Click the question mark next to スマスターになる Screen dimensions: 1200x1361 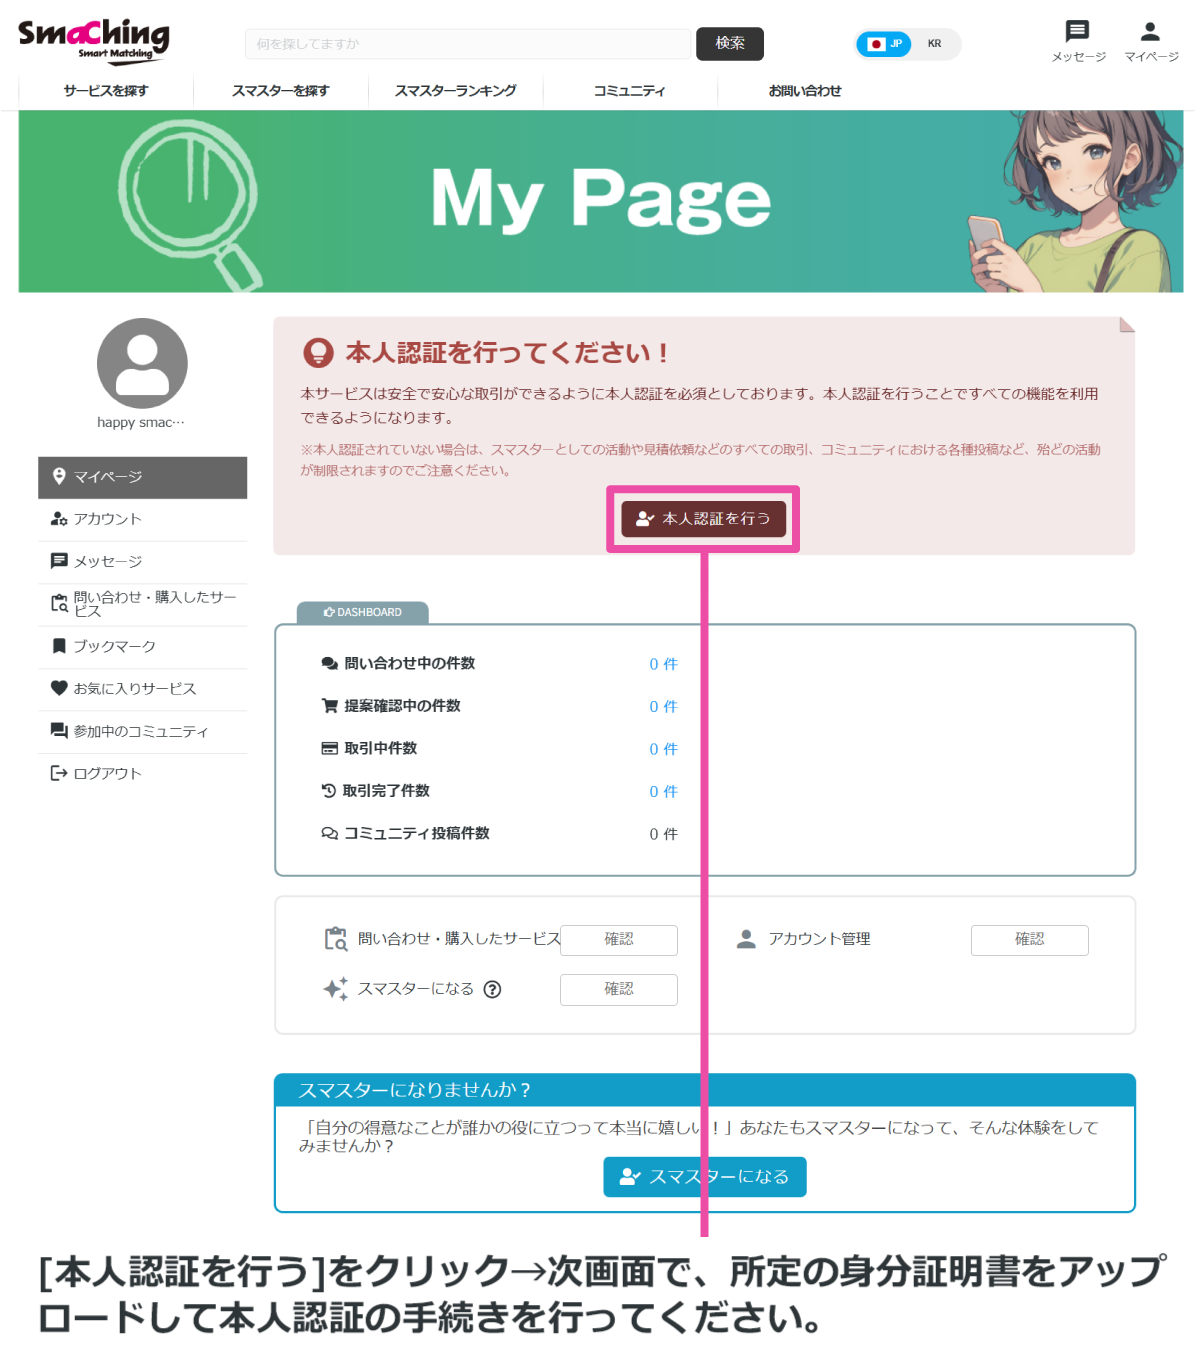pyautogui.click(x=491, y=990)
